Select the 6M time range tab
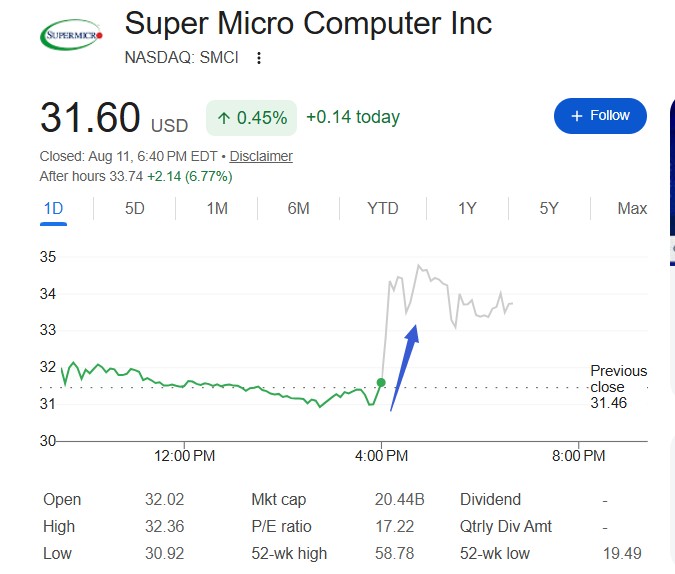Screen dimensions: 675x574 [298, 209]
